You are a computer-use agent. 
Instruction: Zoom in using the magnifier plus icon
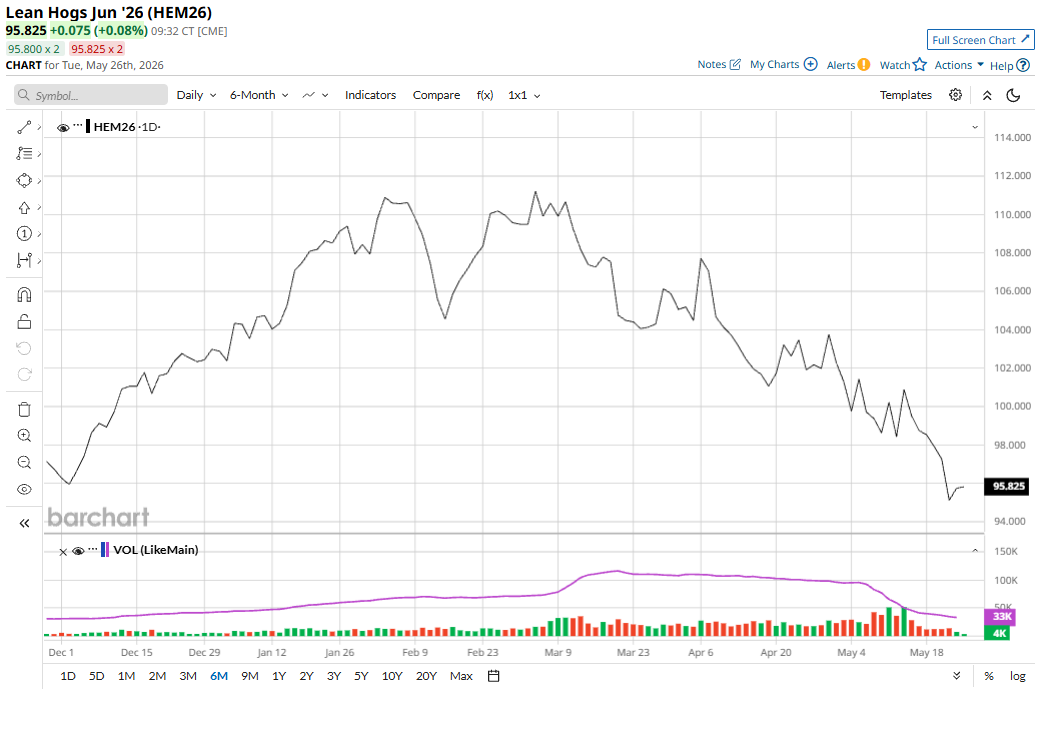(24, 435)
